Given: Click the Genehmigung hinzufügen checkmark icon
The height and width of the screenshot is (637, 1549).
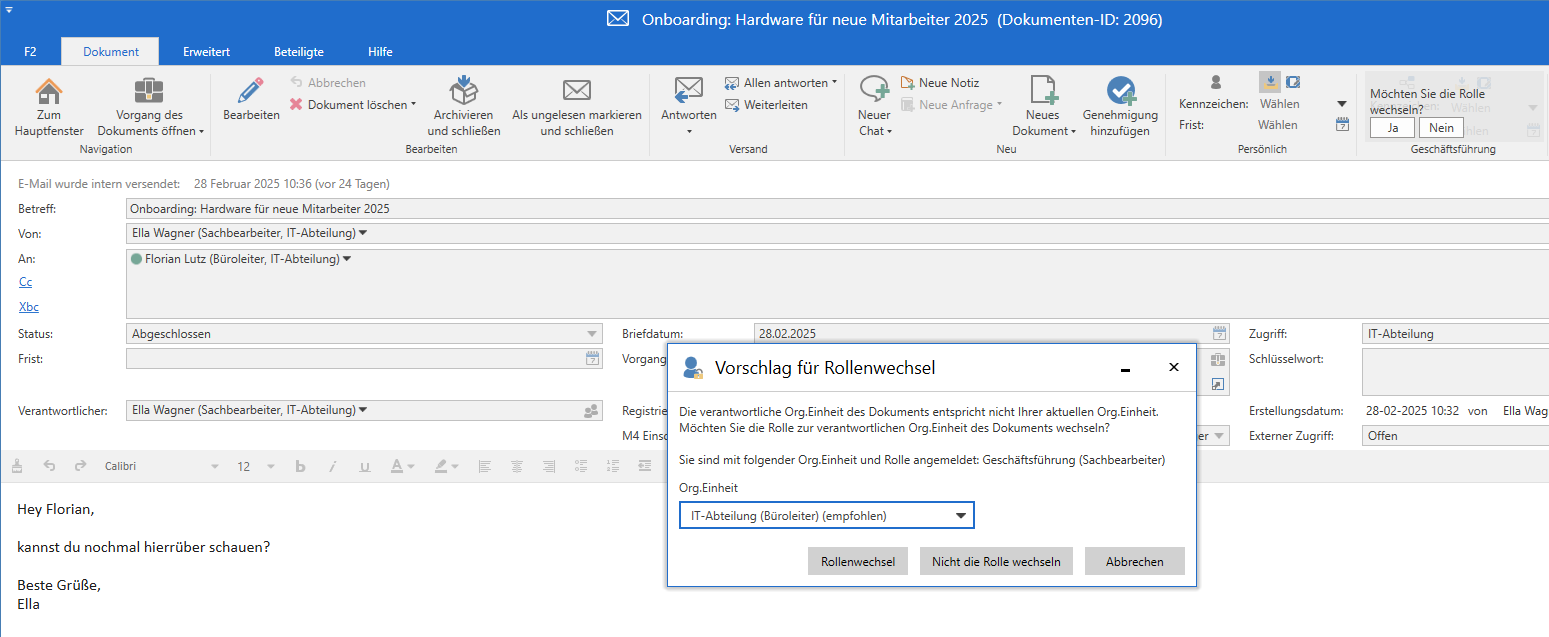Looking at the screenshot, I should [1120, 92].
